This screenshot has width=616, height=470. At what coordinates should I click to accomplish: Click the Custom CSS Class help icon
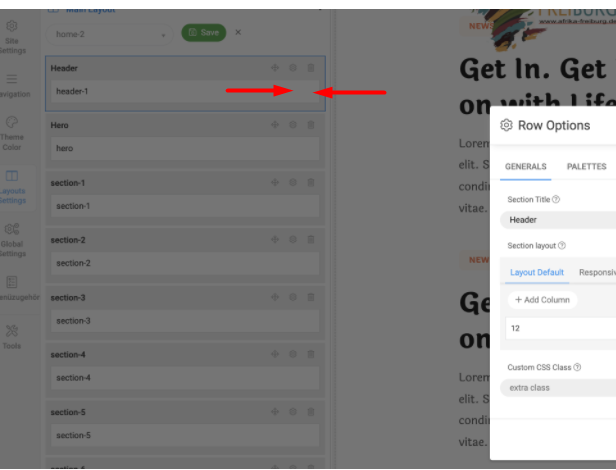click(x=577, y=367)
